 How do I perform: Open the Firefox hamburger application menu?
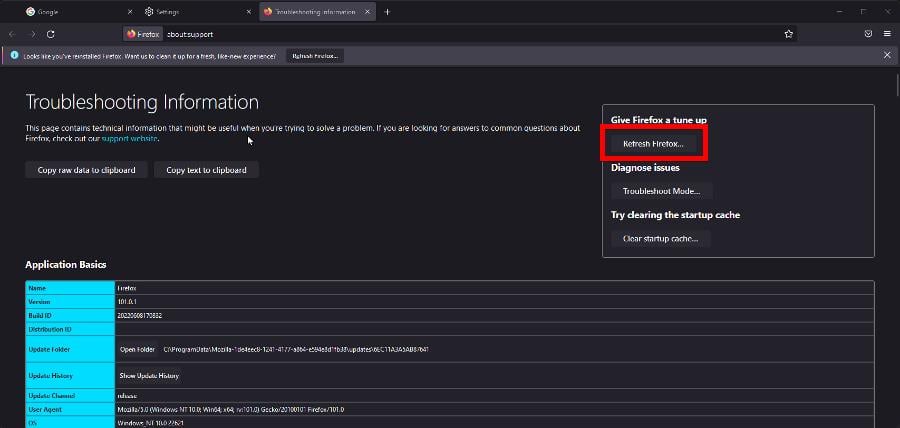(887, 34)
